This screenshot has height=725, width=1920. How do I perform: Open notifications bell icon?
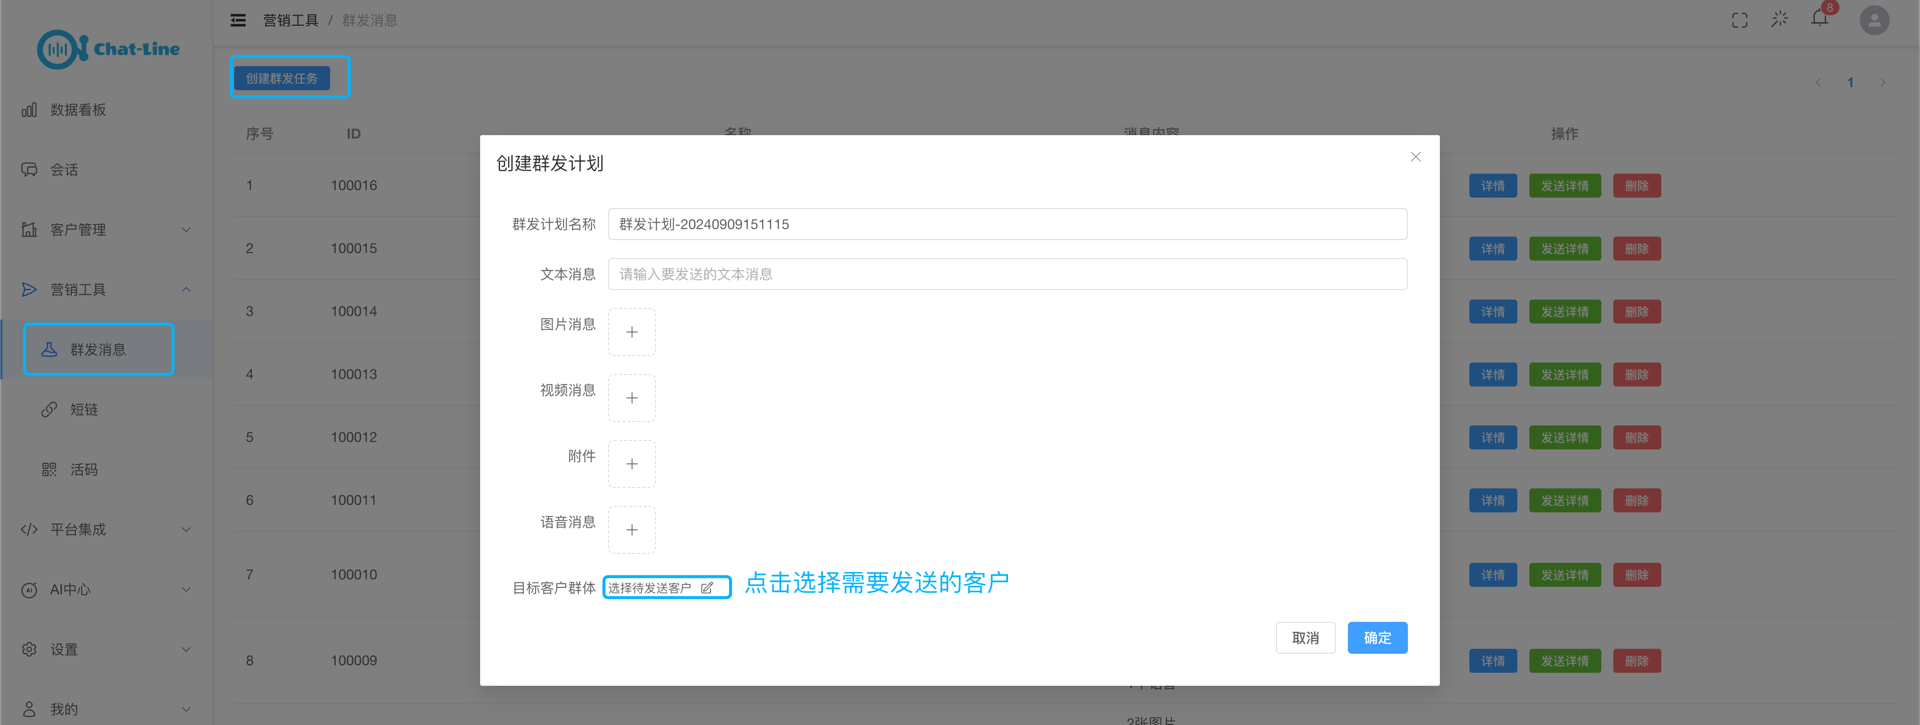pos(1820,19)
